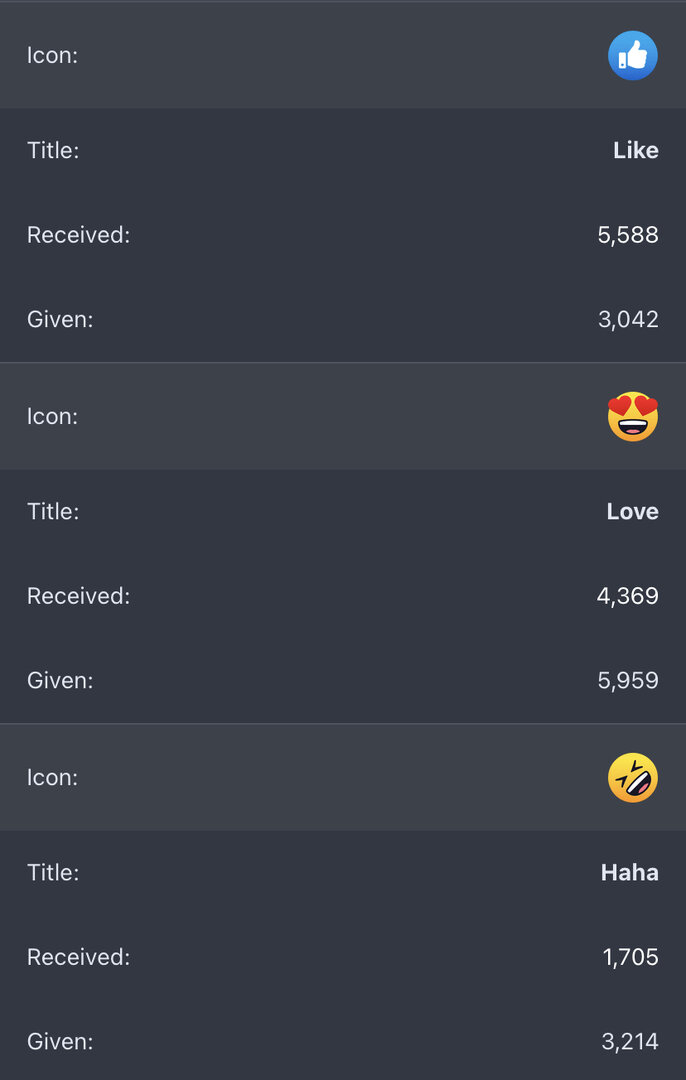Select the Like title text
This screenshot has width=686, height=1080.
[636, 150]
